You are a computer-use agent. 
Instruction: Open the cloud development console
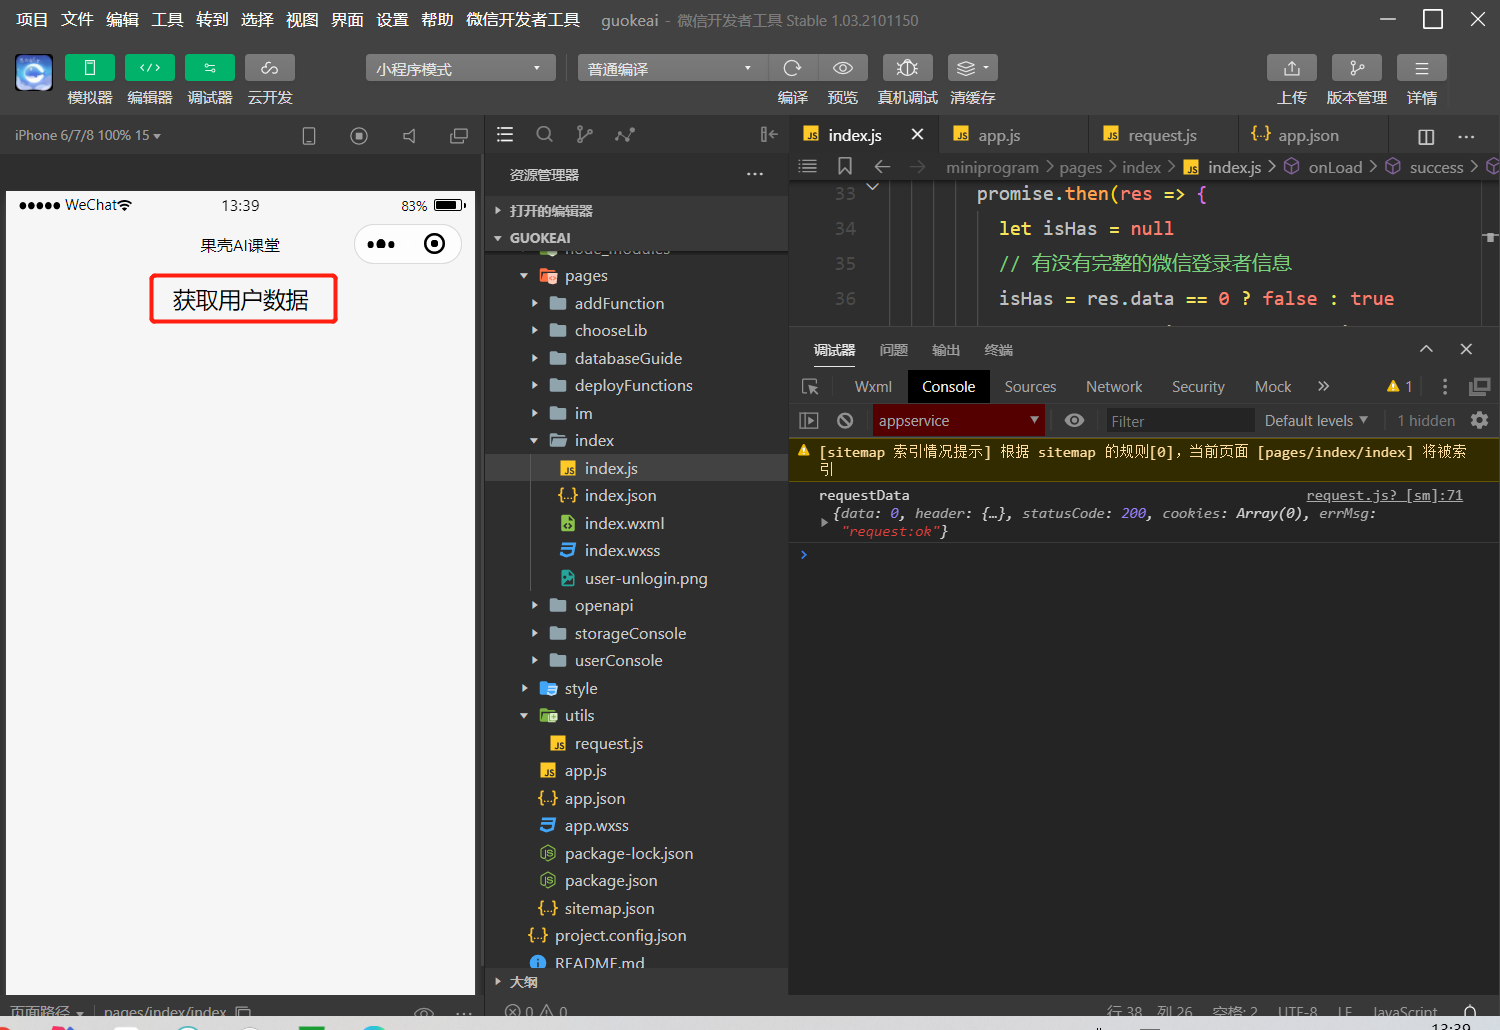click(270, 67)
